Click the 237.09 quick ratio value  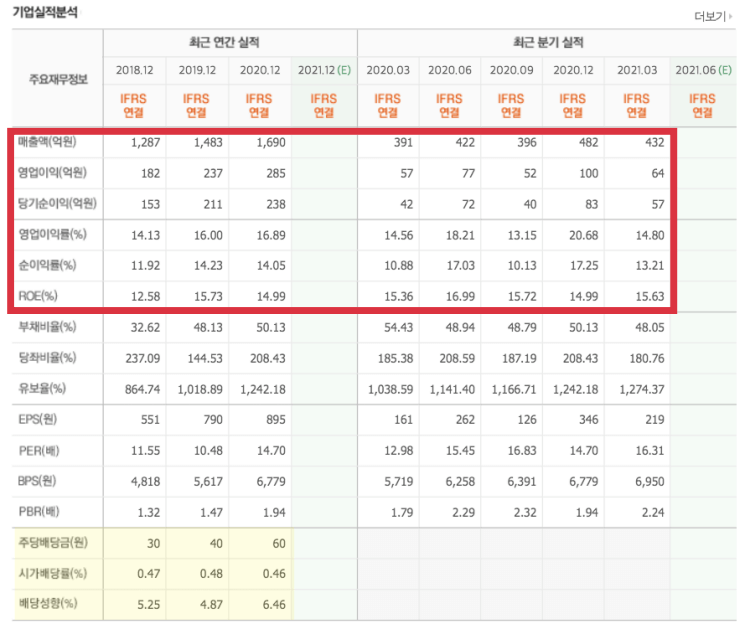tap(143, 358)
